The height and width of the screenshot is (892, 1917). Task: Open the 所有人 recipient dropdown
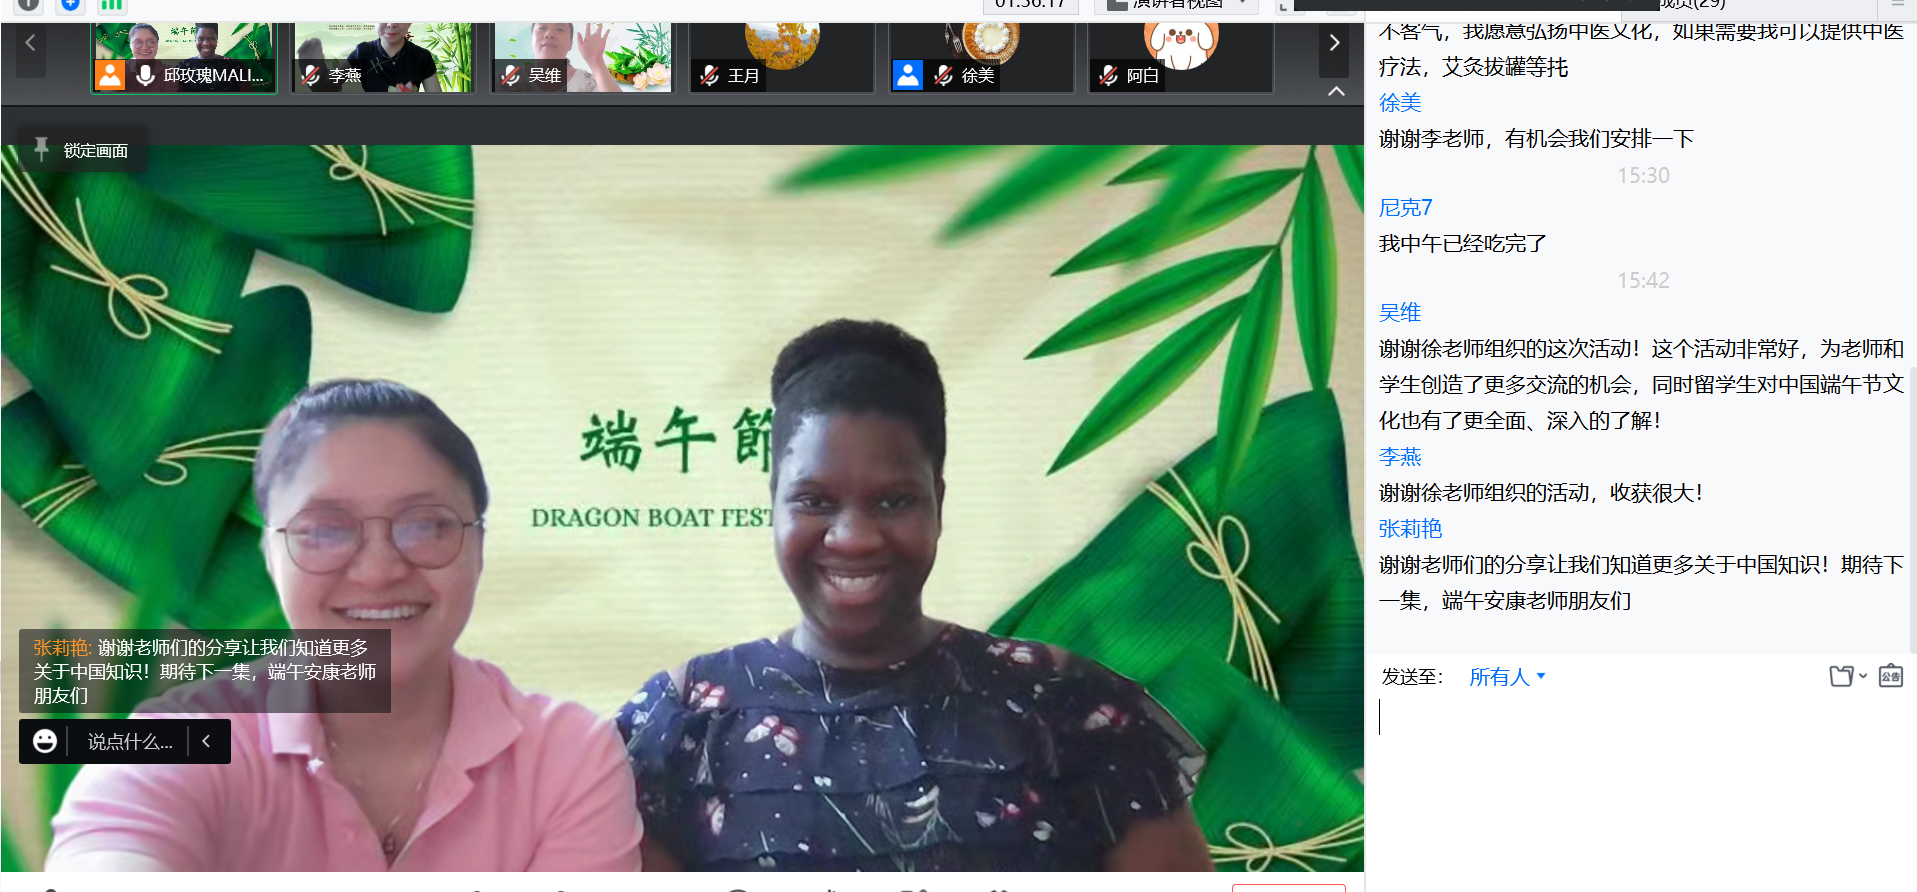tap(1507, 677)
